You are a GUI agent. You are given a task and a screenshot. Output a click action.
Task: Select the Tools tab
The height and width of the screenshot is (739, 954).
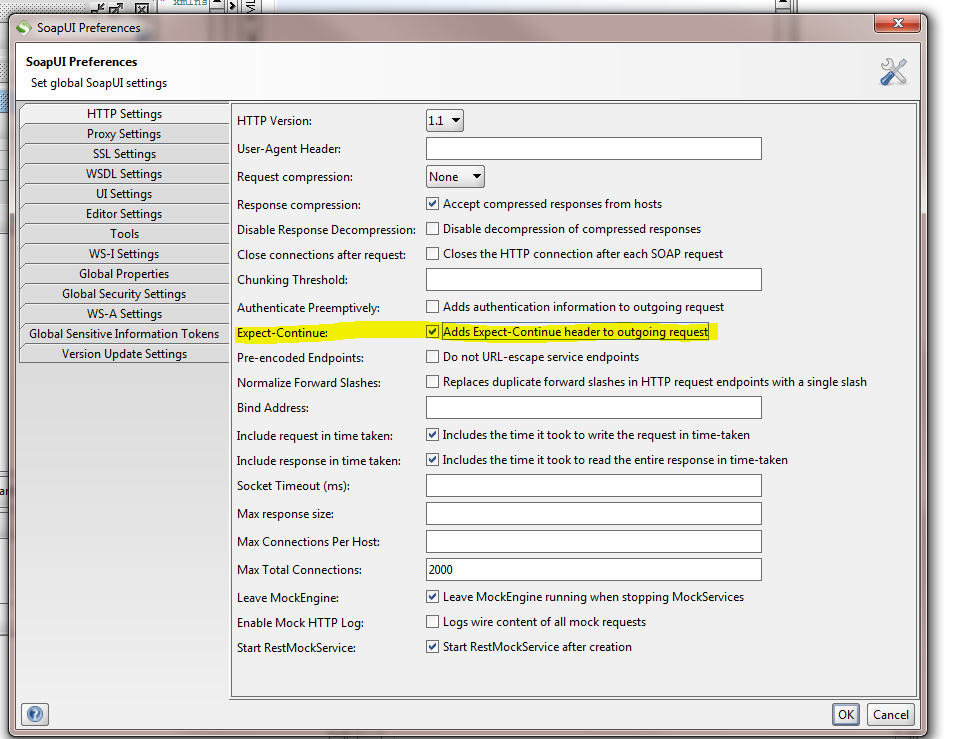pos(124,234)
